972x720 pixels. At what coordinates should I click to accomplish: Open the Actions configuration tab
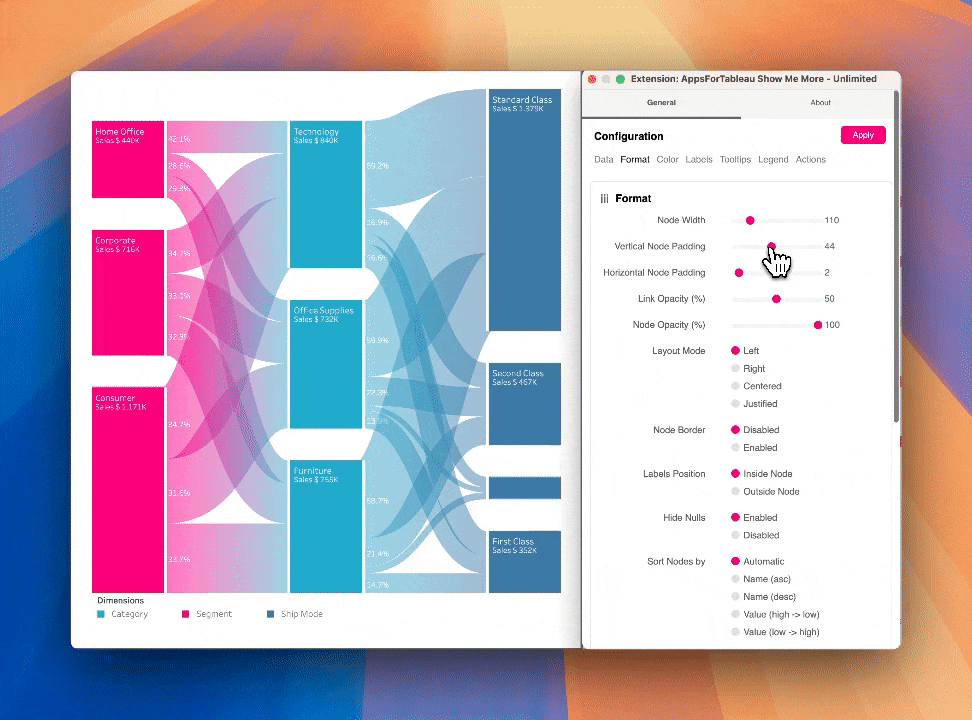click(x=810, y=160)
